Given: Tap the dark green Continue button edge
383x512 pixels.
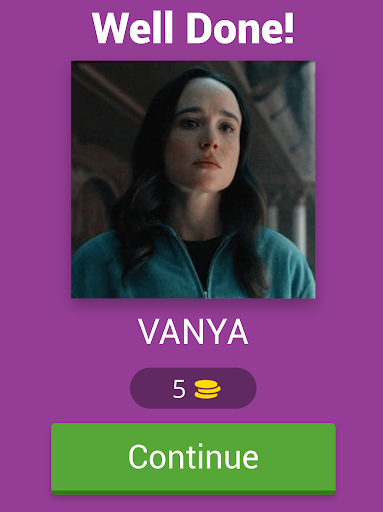Looking at the screenshot, I should [x=193, y=492].
